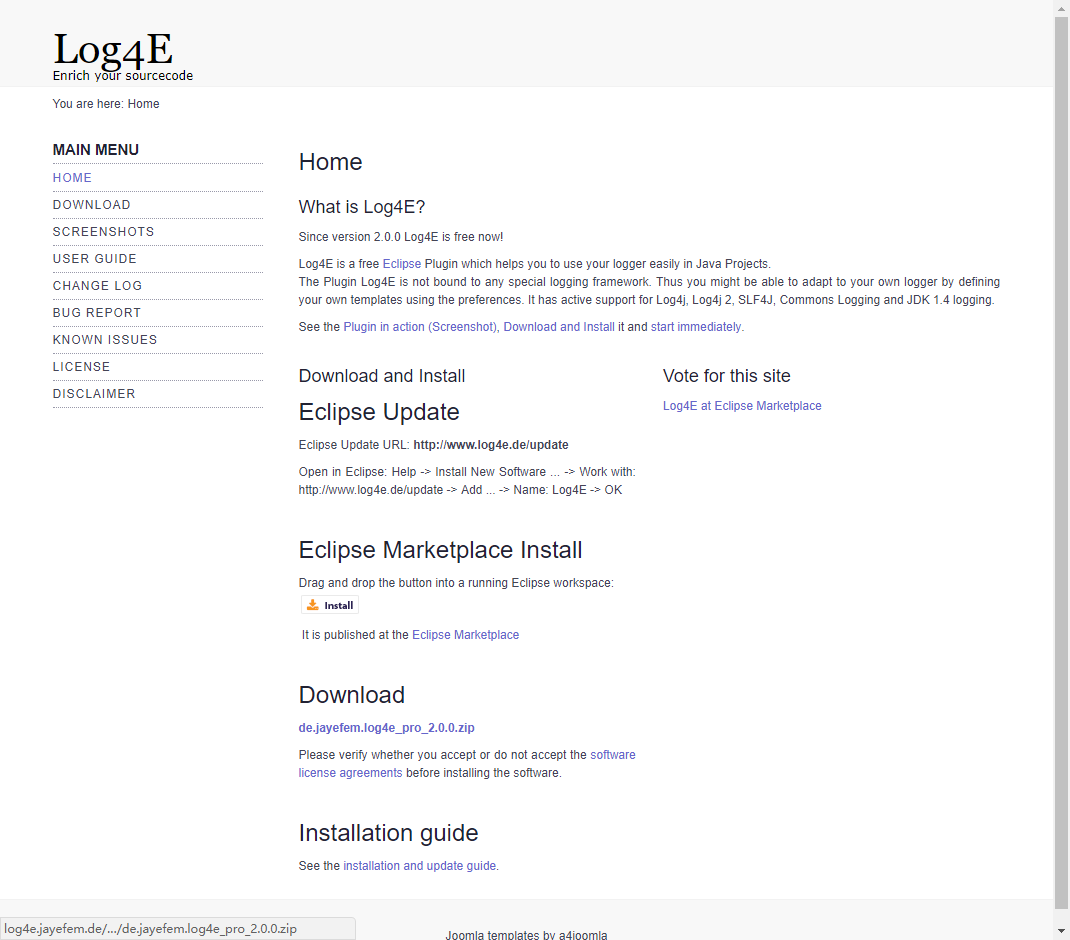Image resolution: width=1070 pixels, height=940 pixels.
Task: Click the 'Eclipse Update' heading
Action: tap(379, 412)
